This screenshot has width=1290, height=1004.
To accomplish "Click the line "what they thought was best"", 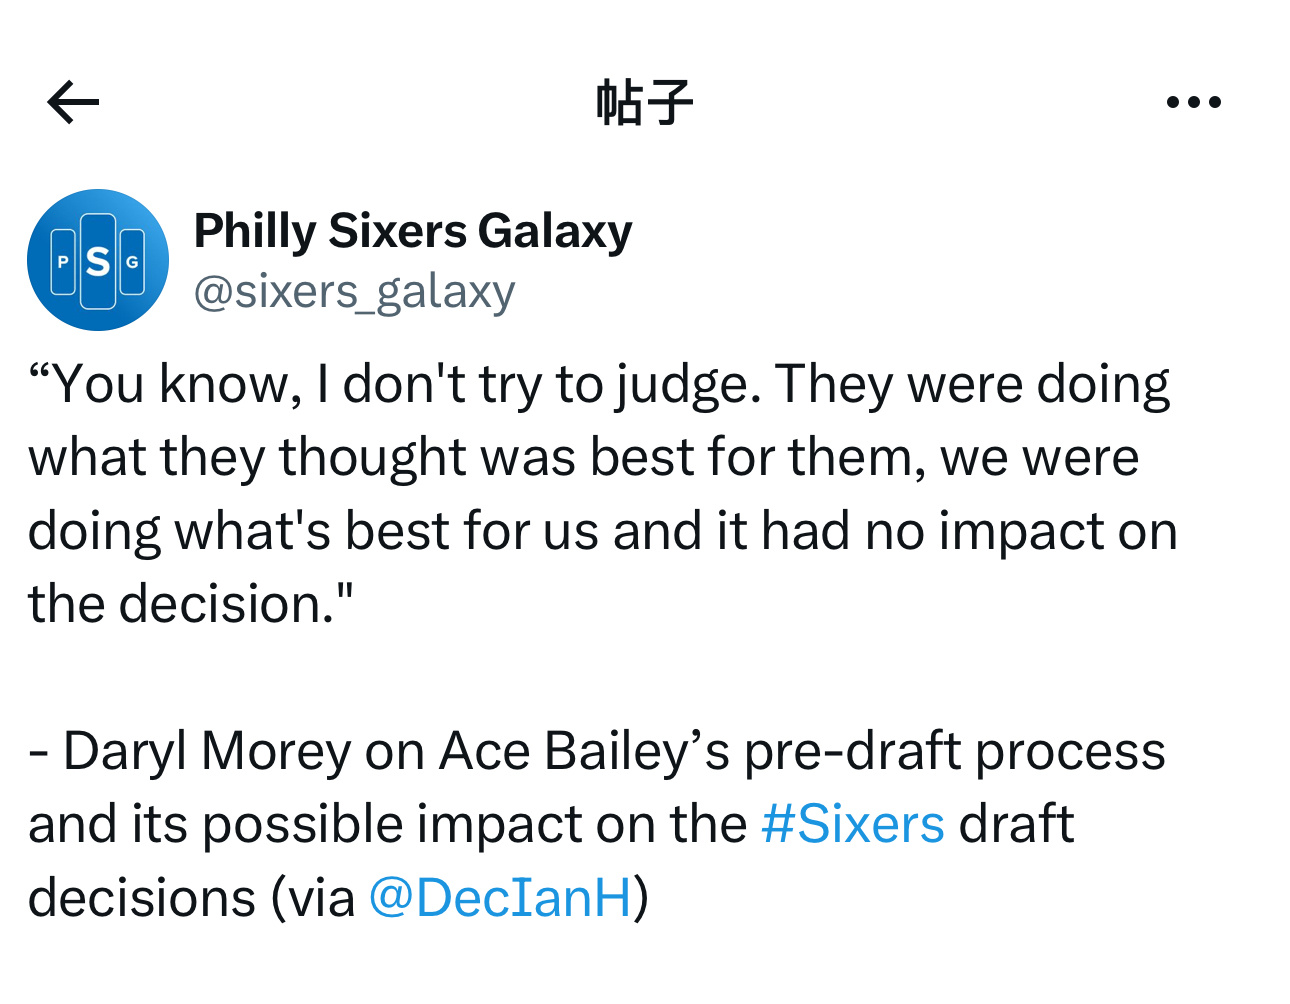I will [583, 458].
